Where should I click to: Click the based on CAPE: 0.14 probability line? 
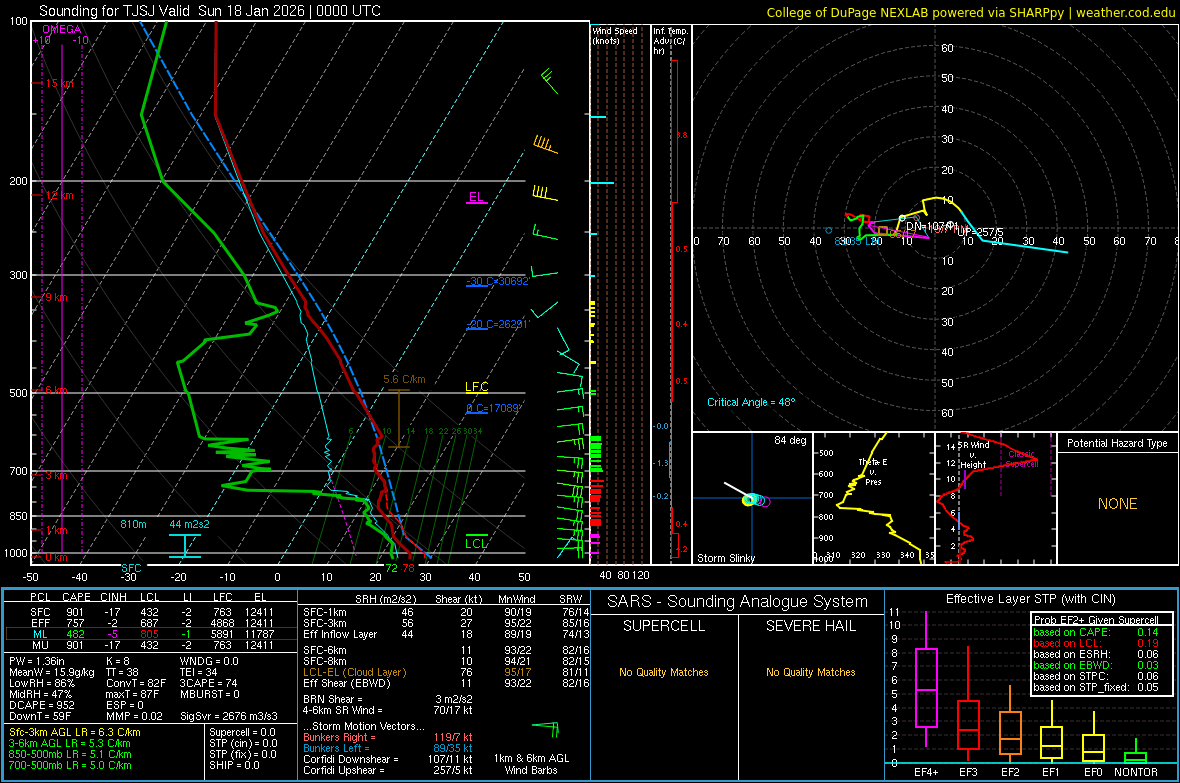1096,632
